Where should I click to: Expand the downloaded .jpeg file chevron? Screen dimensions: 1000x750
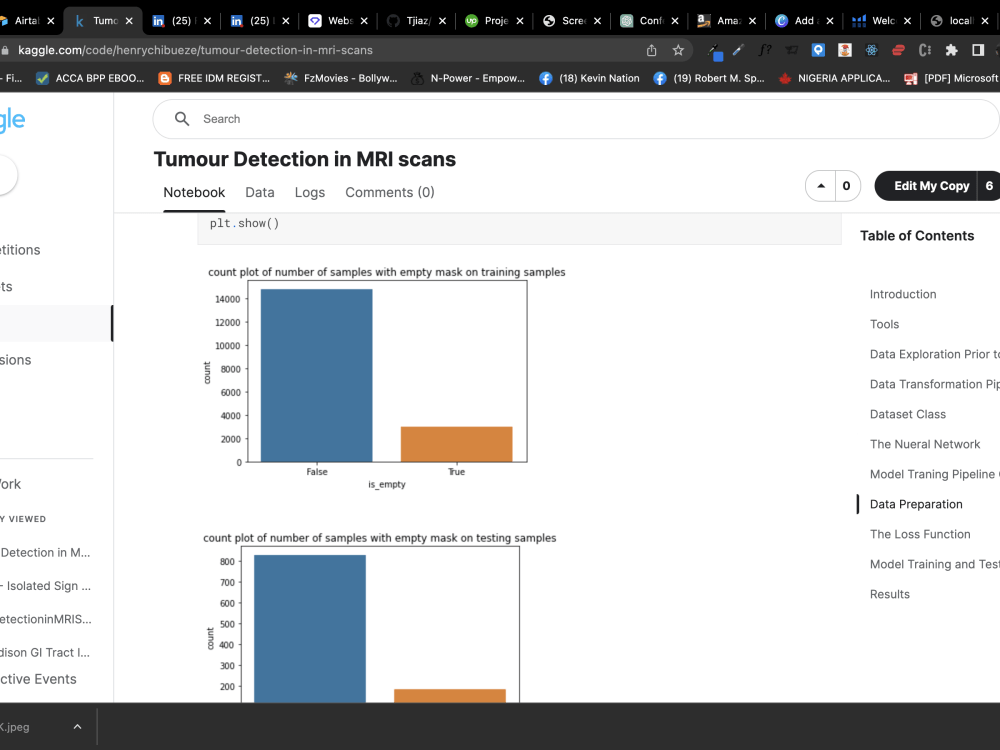77,726
